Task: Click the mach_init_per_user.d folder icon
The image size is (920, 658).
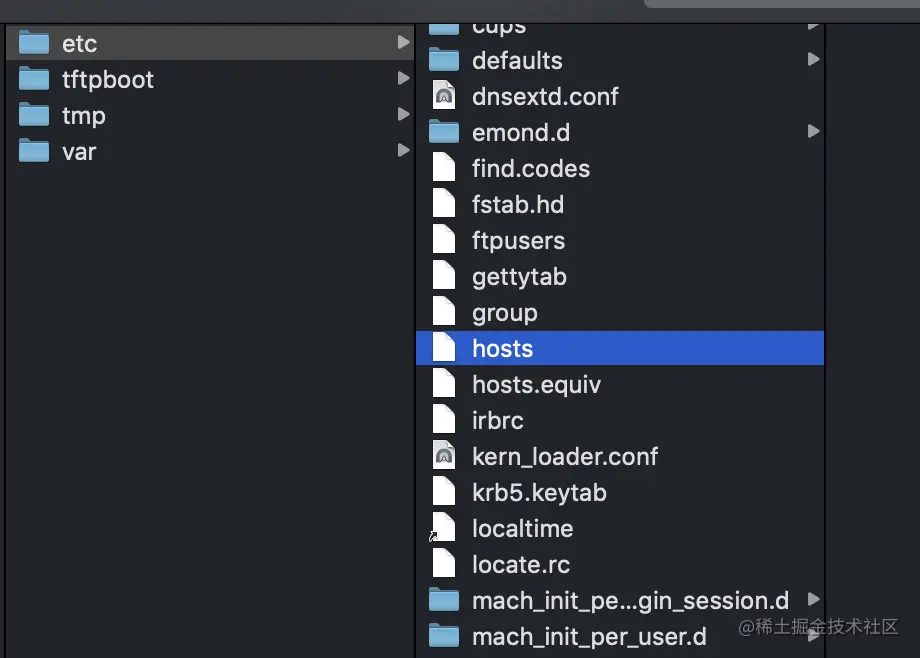Action: (x=444, y=636)
